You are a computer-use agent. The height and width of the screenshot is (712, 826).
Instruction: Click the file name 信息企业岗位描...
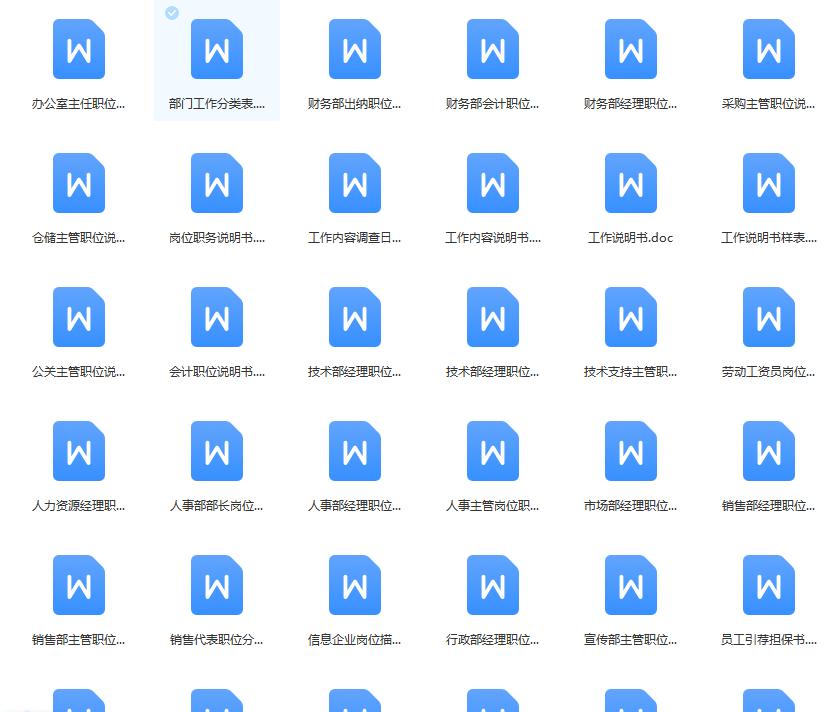click(355, 640)
